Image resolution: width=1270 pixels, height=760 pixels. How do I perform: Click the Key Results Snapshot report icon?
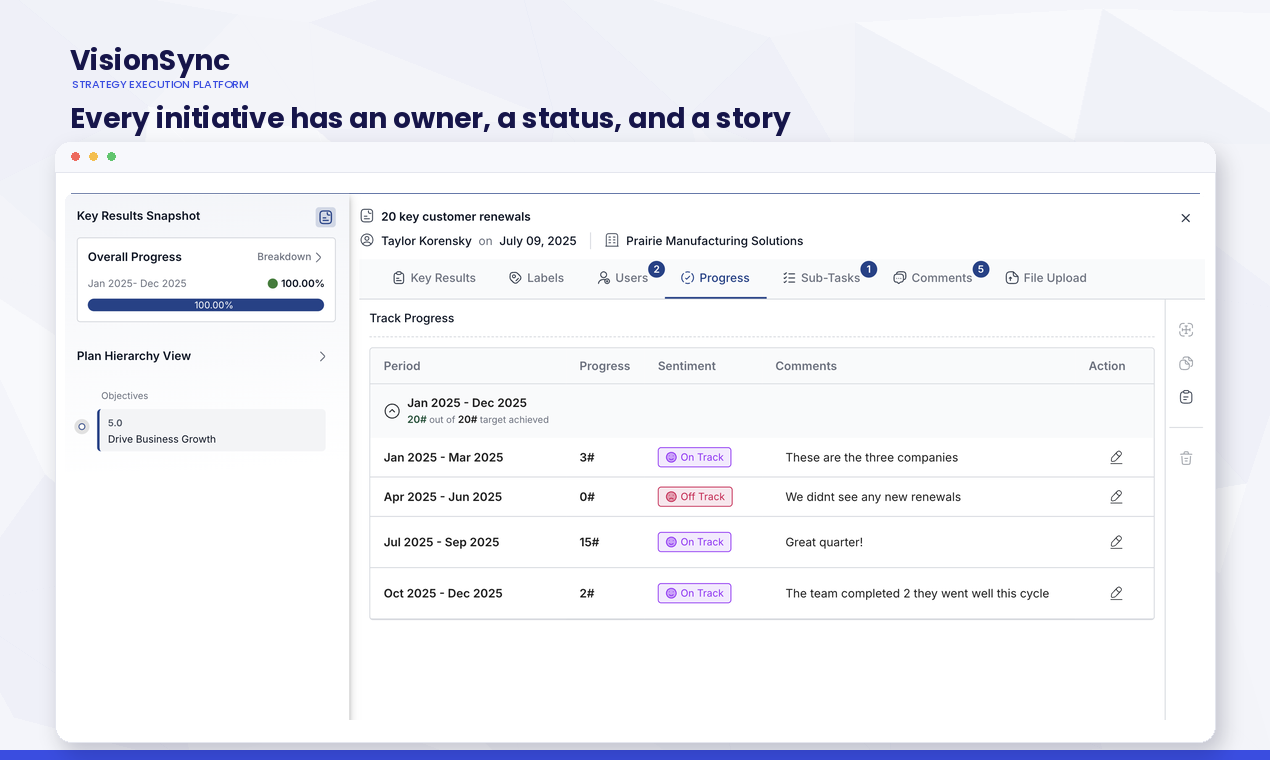325,217
